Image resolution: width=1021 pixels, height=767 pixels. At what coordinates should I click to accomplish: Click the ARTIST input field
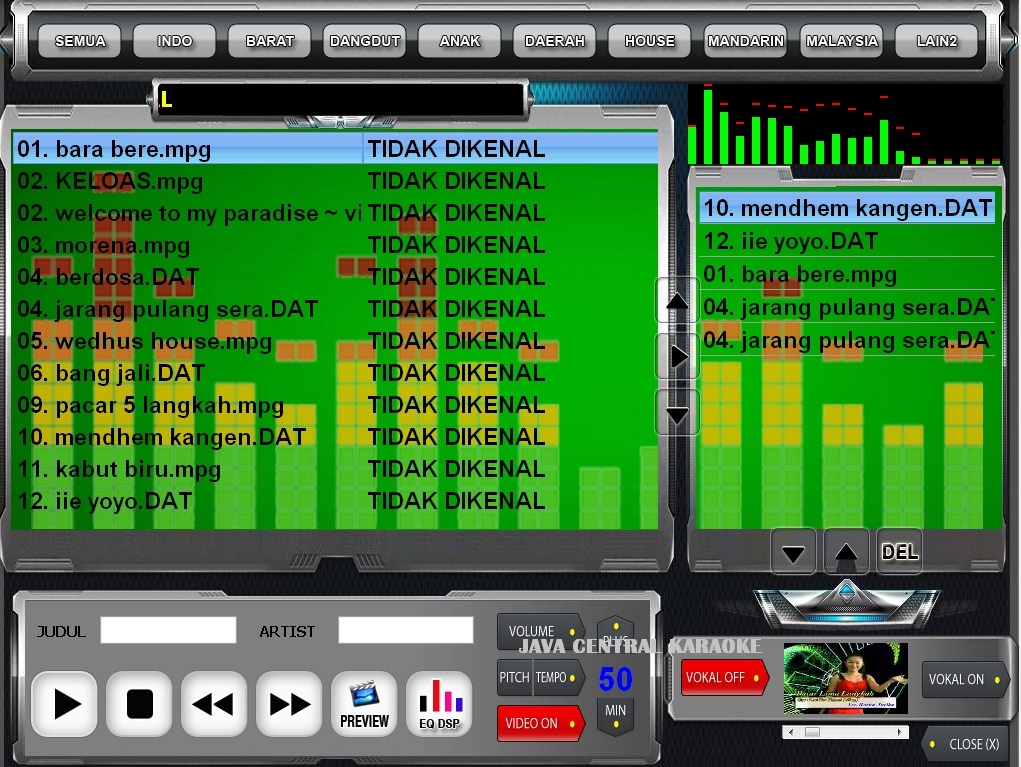[406, 630]
